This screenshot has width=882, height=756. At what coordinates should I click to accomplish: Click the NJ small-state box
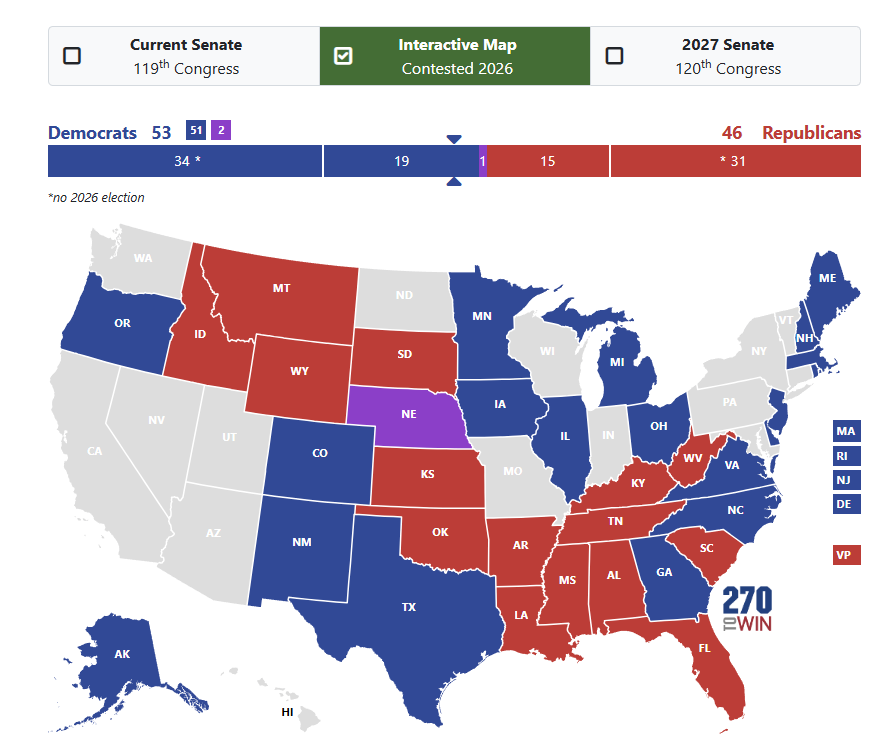(x=846, y=480)
